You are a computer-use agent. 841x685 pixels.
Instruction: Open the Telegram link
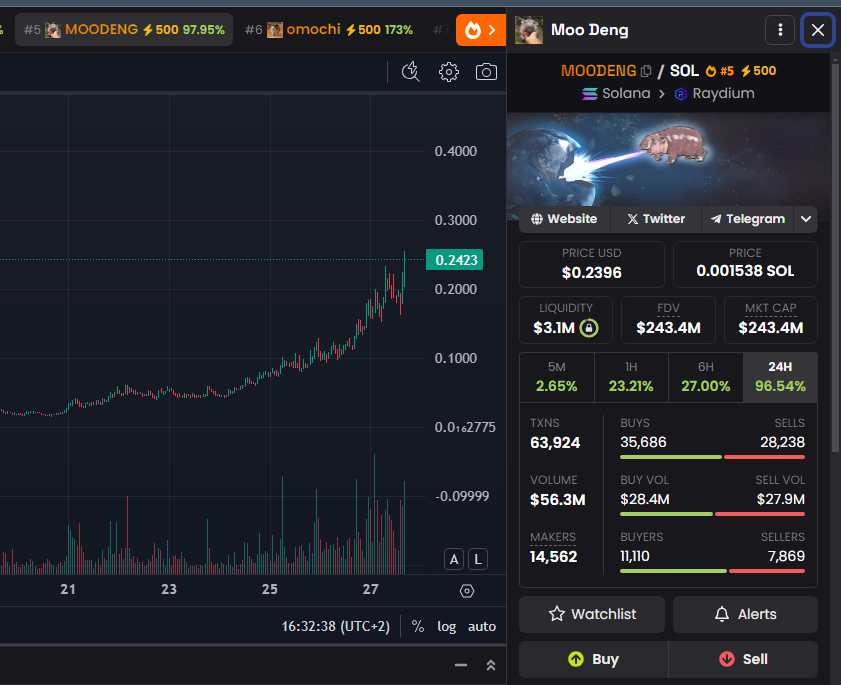[747, 219]
